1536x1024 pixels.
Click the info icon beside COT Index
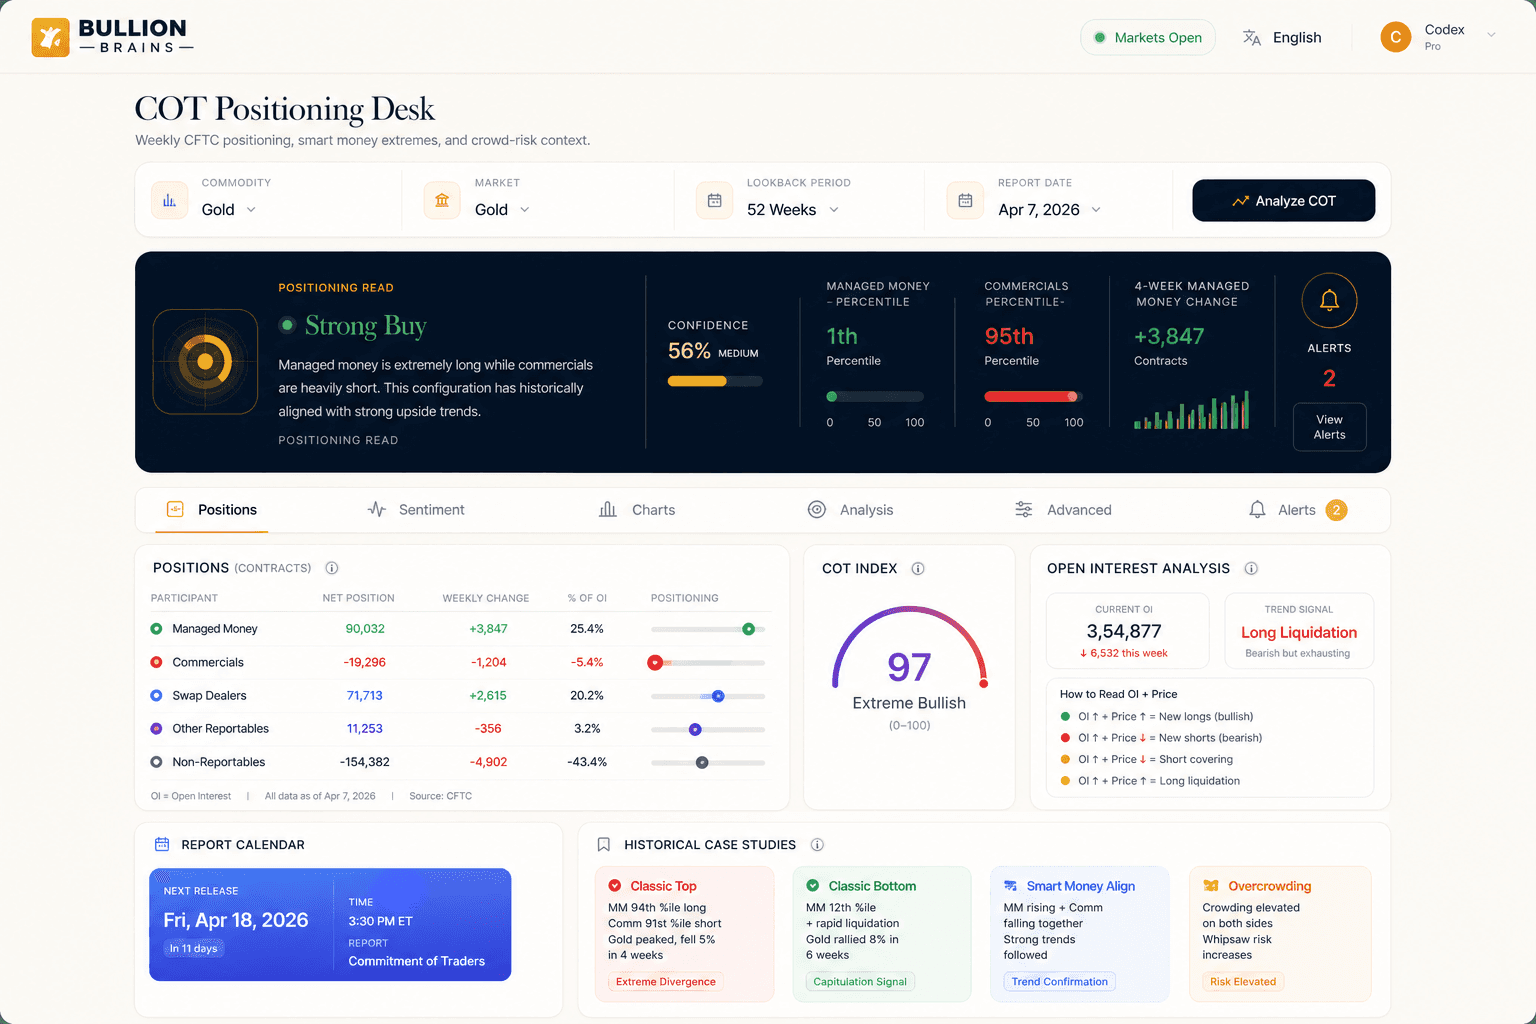click(918, 568)
